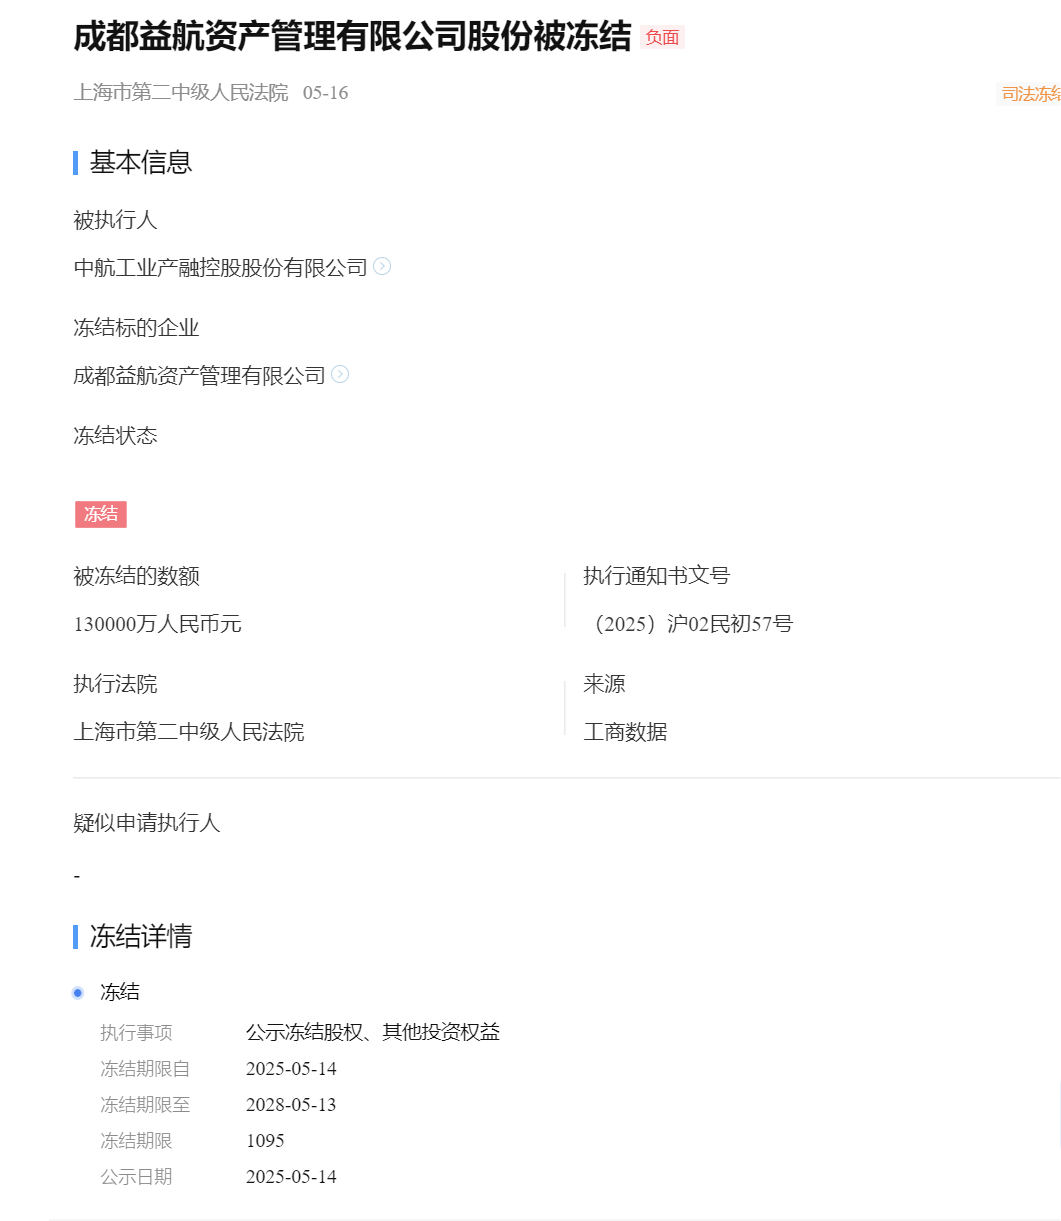Click the 公示日期 label
Screen dimensions: 1061x1221
[x=136, y=1177]
